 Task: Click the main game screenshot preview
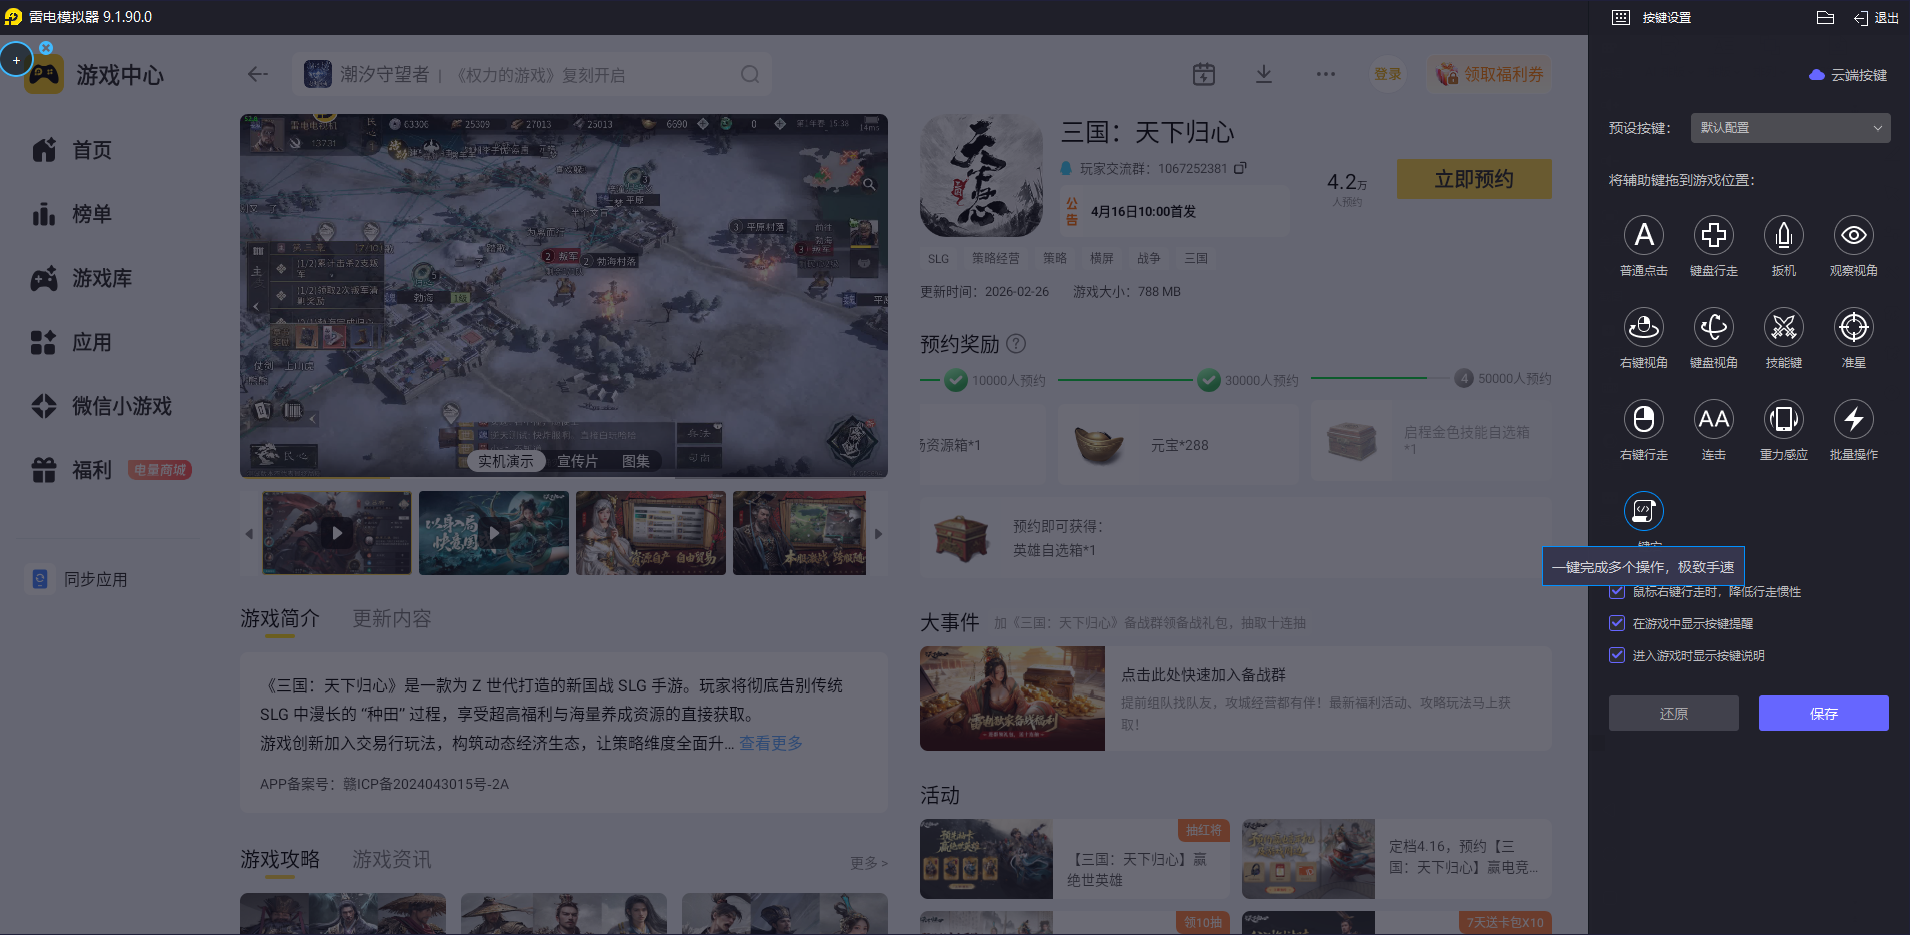[564, 296]
